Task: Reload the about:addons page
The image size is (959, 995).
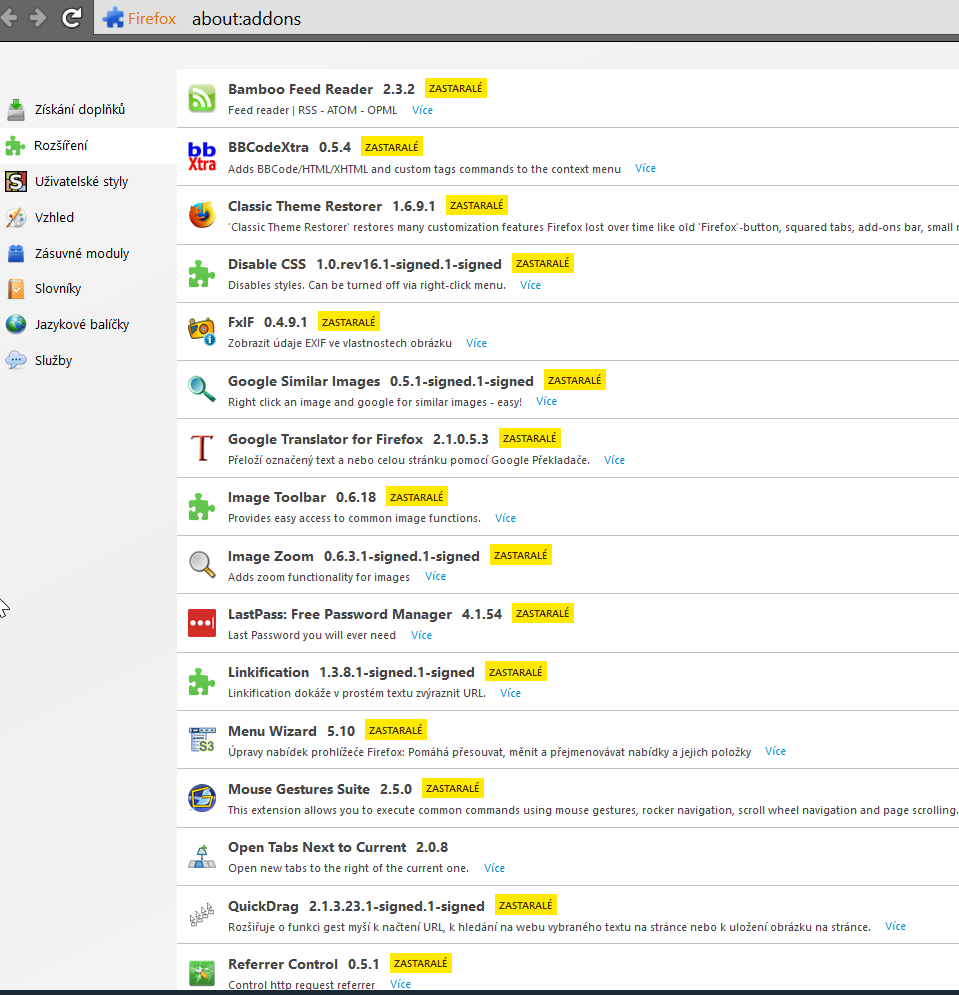Action: tap(71, 18)
